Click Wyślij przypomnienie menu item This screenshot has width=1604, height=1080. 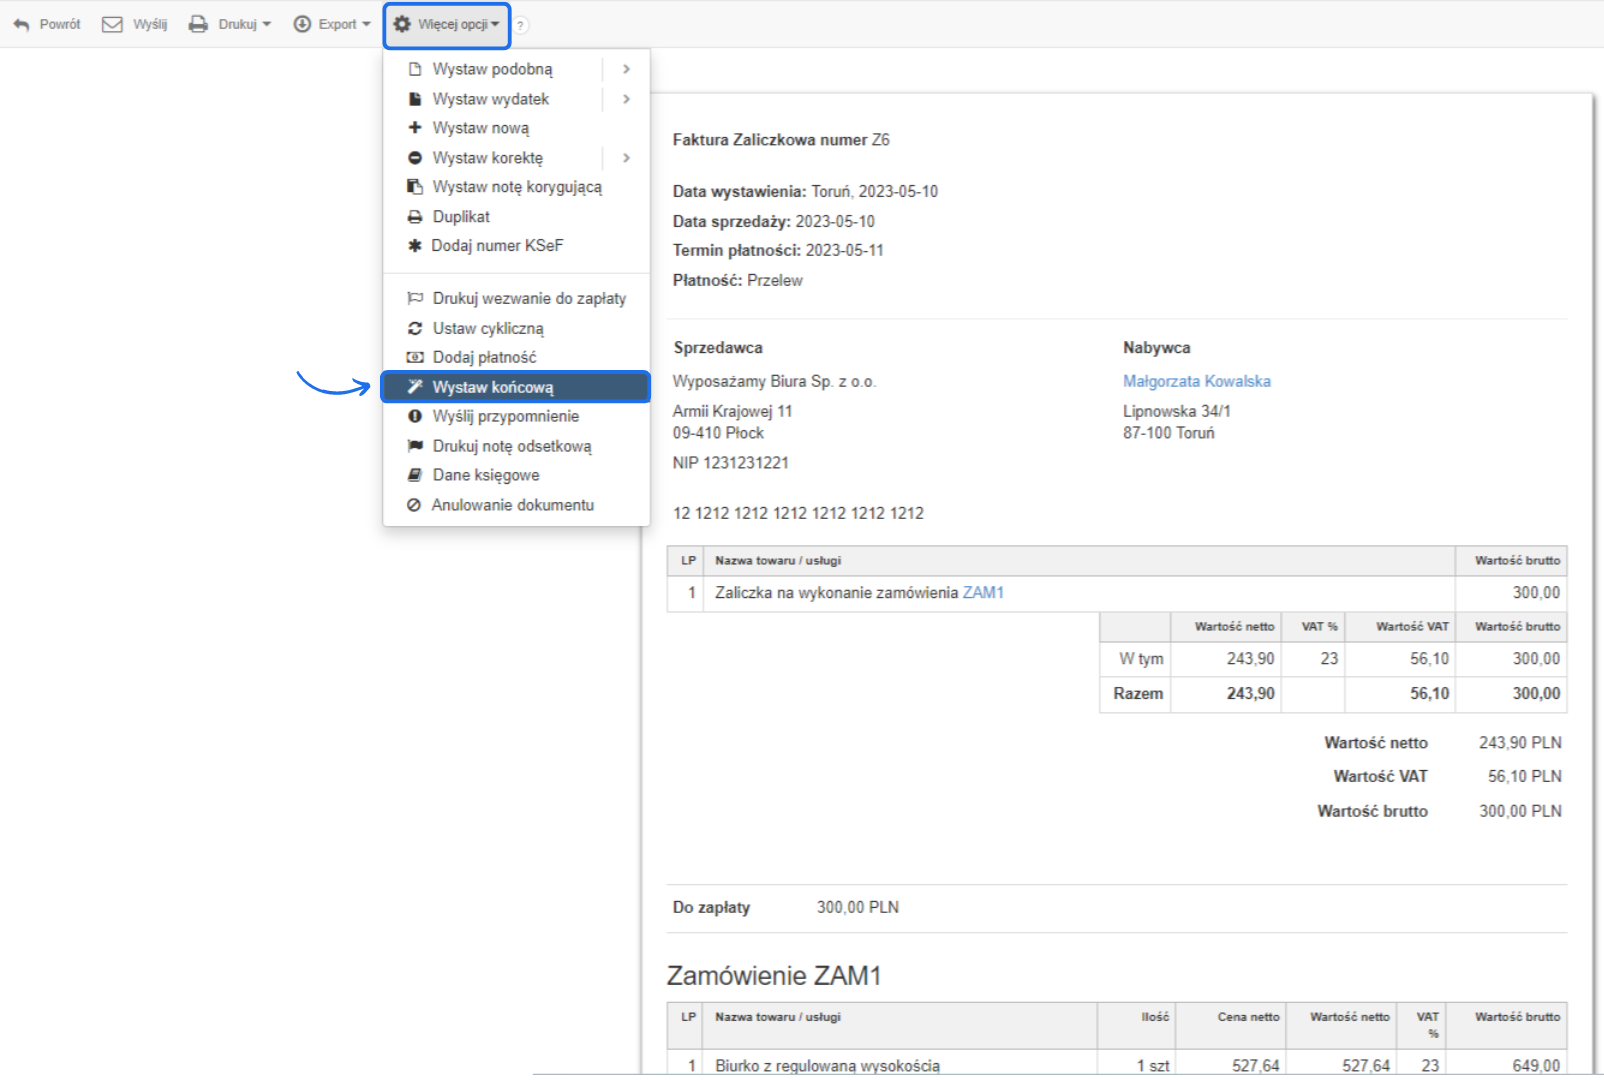coord(505,416)
